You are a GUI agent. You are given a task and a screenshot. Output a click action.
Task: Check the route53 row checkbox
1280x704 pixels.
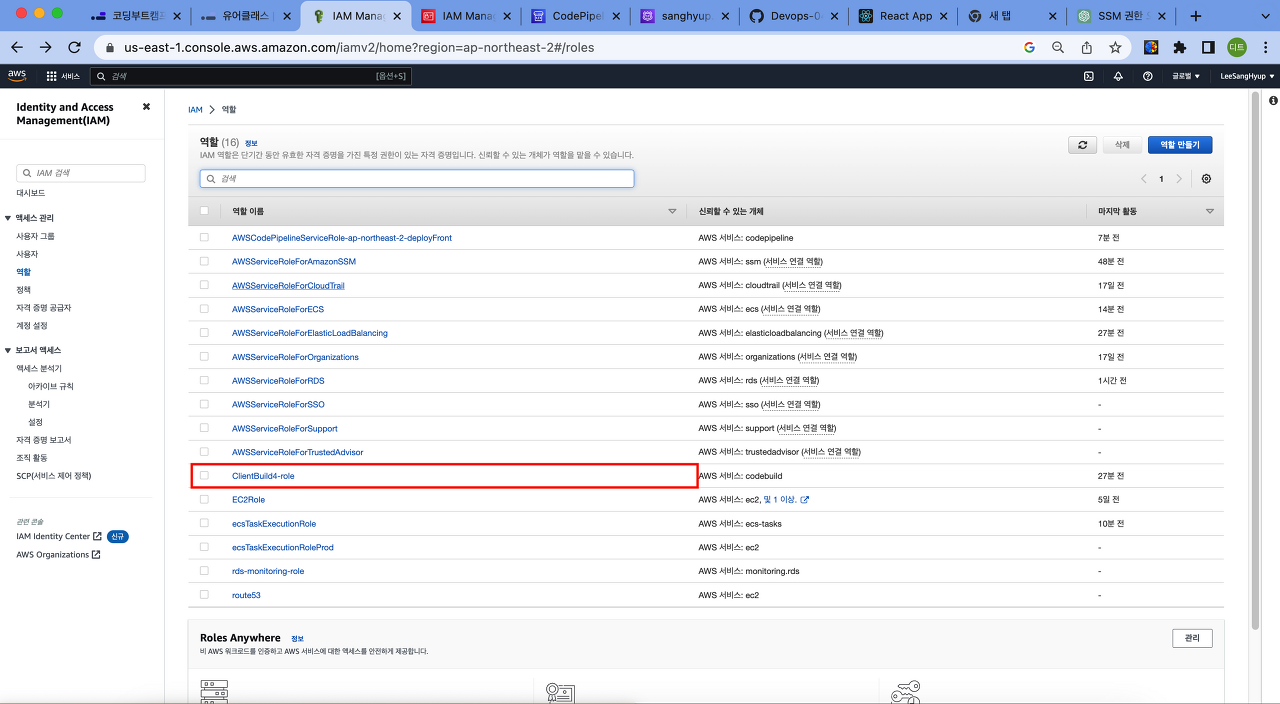tap(204, 594)
